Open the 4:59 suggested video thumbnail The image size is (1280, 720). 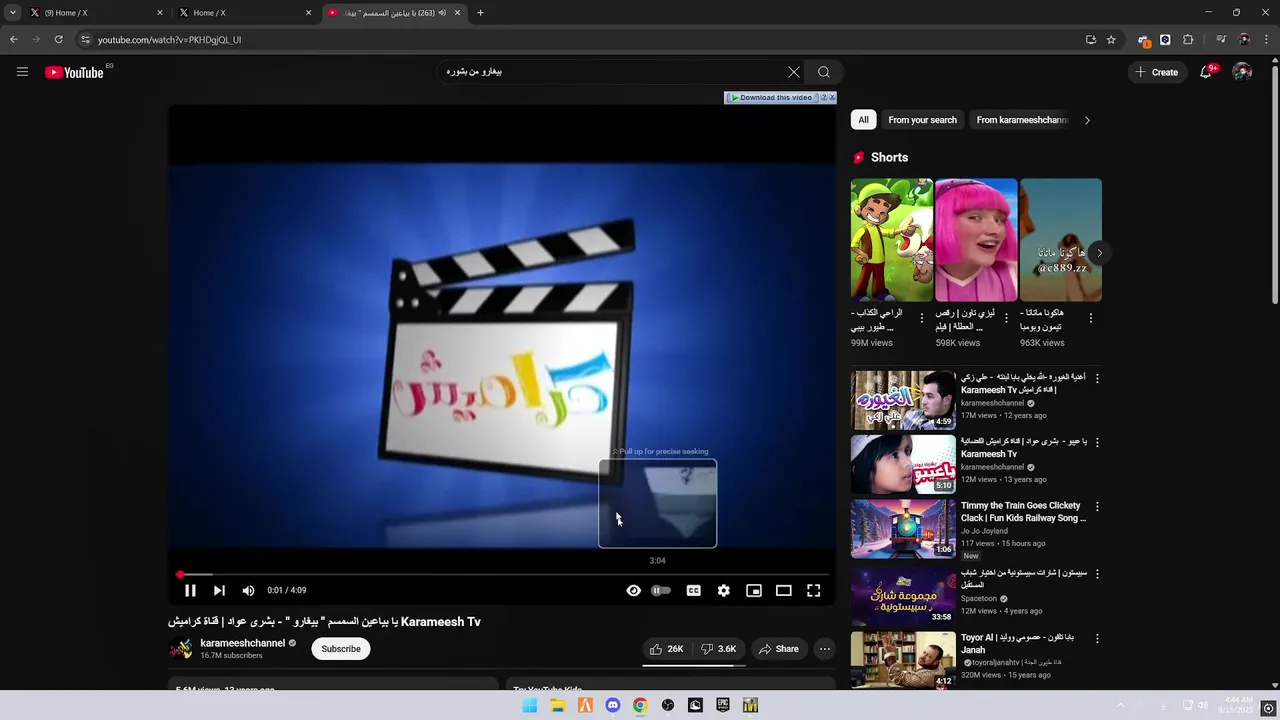[903, 400]
